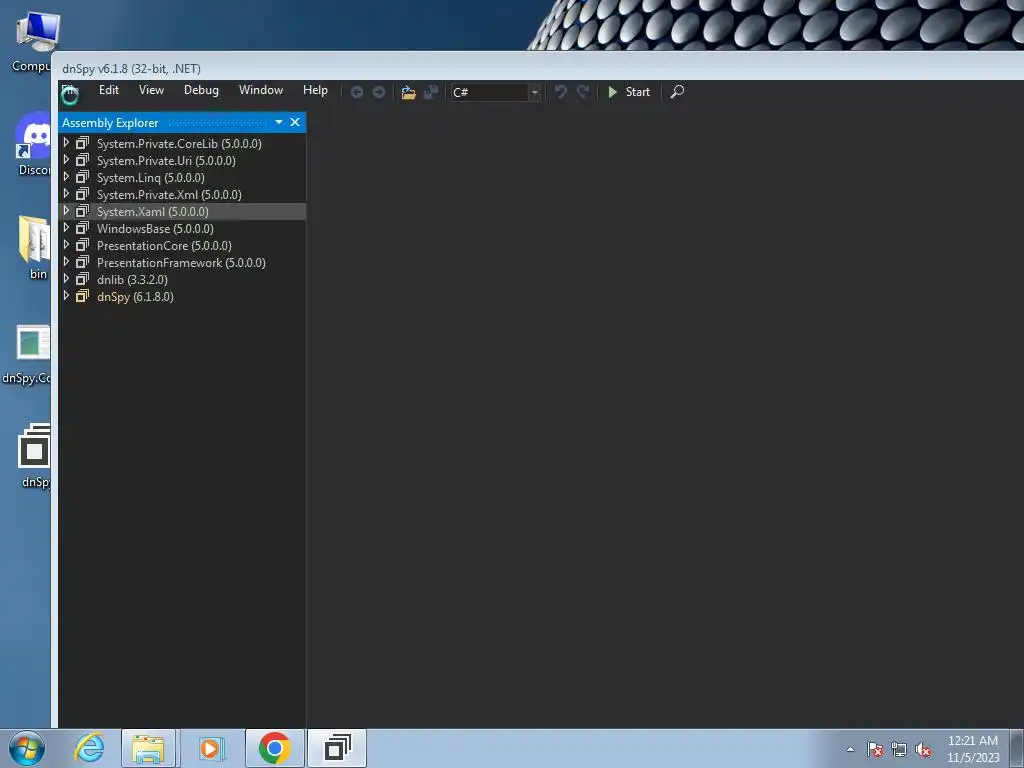Select System.Private.Uri (5.0.0.0) text

point(166,161)
